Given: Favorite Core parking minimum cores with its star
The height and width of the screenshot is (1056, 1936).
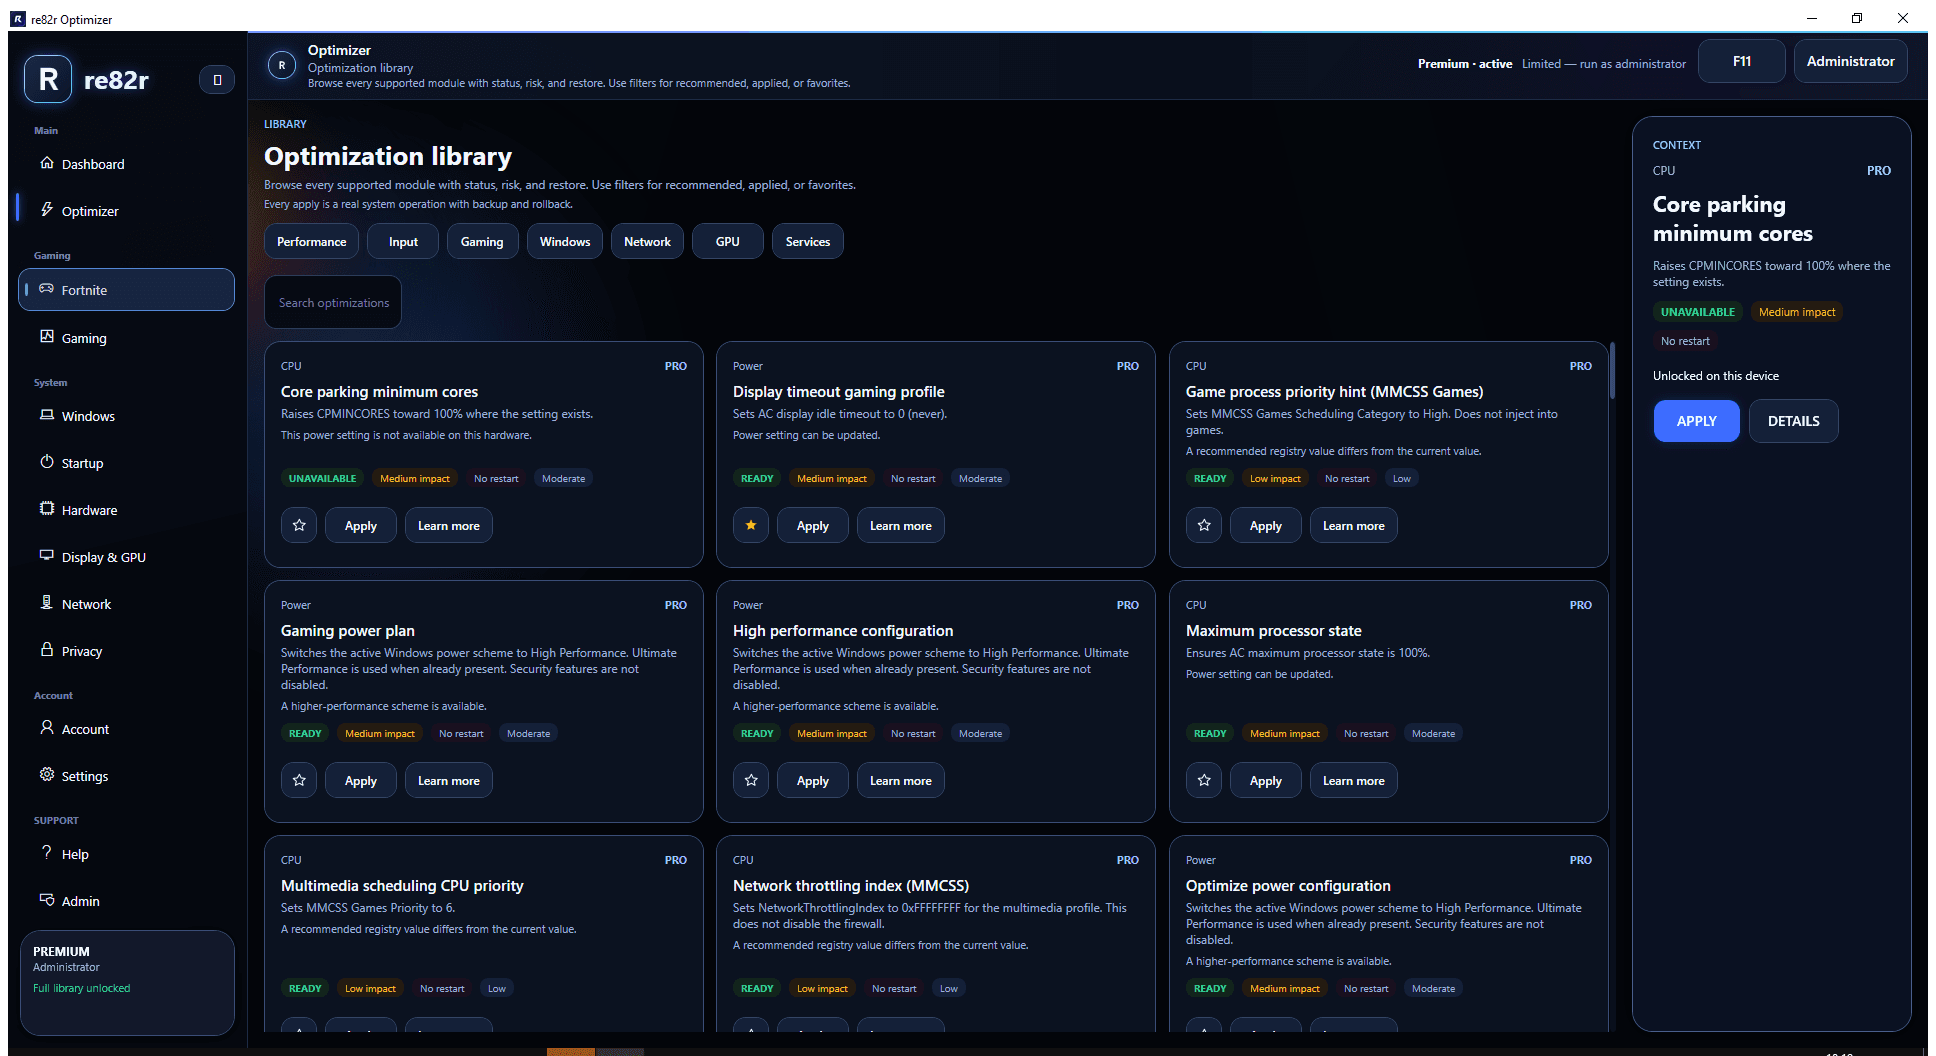Looking at the screenshot, I should (x=299, y=525).
